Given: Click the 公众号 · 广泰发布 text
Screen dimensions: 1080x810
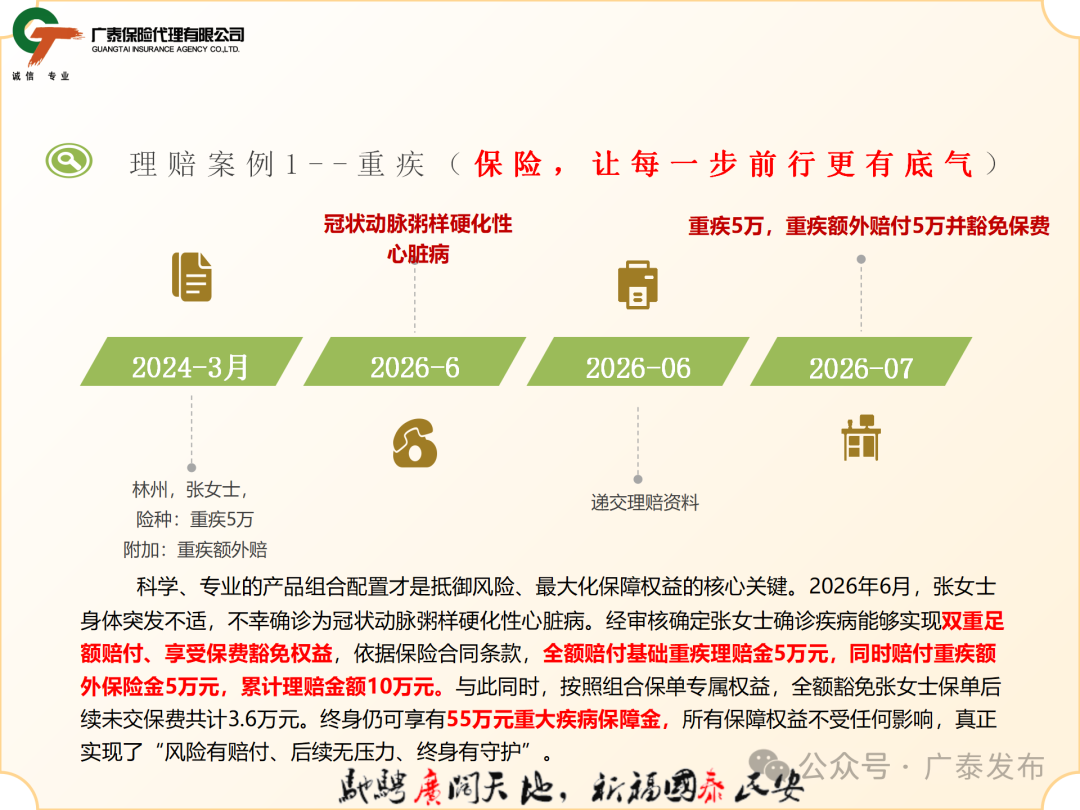Looking at the screenshot, I should tap(922, 767).
